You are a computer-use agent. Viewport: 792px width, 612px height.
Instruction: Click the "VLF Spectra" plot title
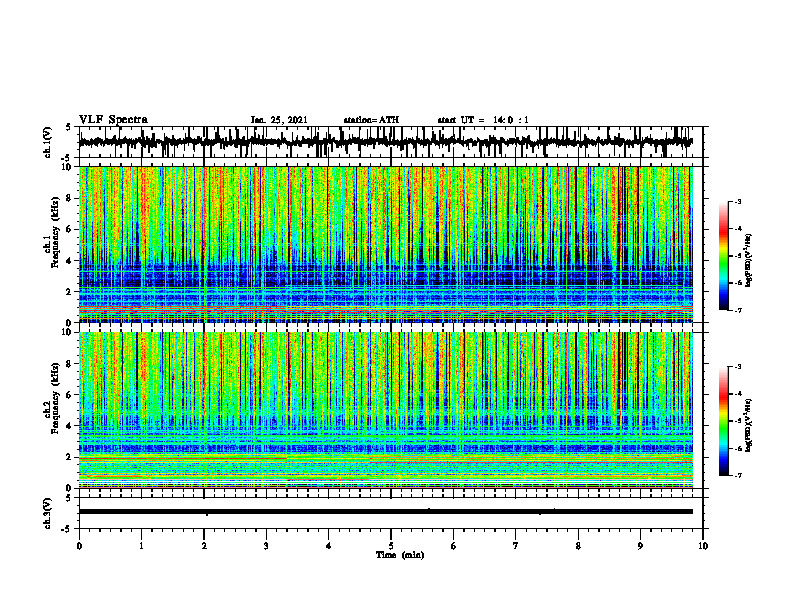coord(113,120)
